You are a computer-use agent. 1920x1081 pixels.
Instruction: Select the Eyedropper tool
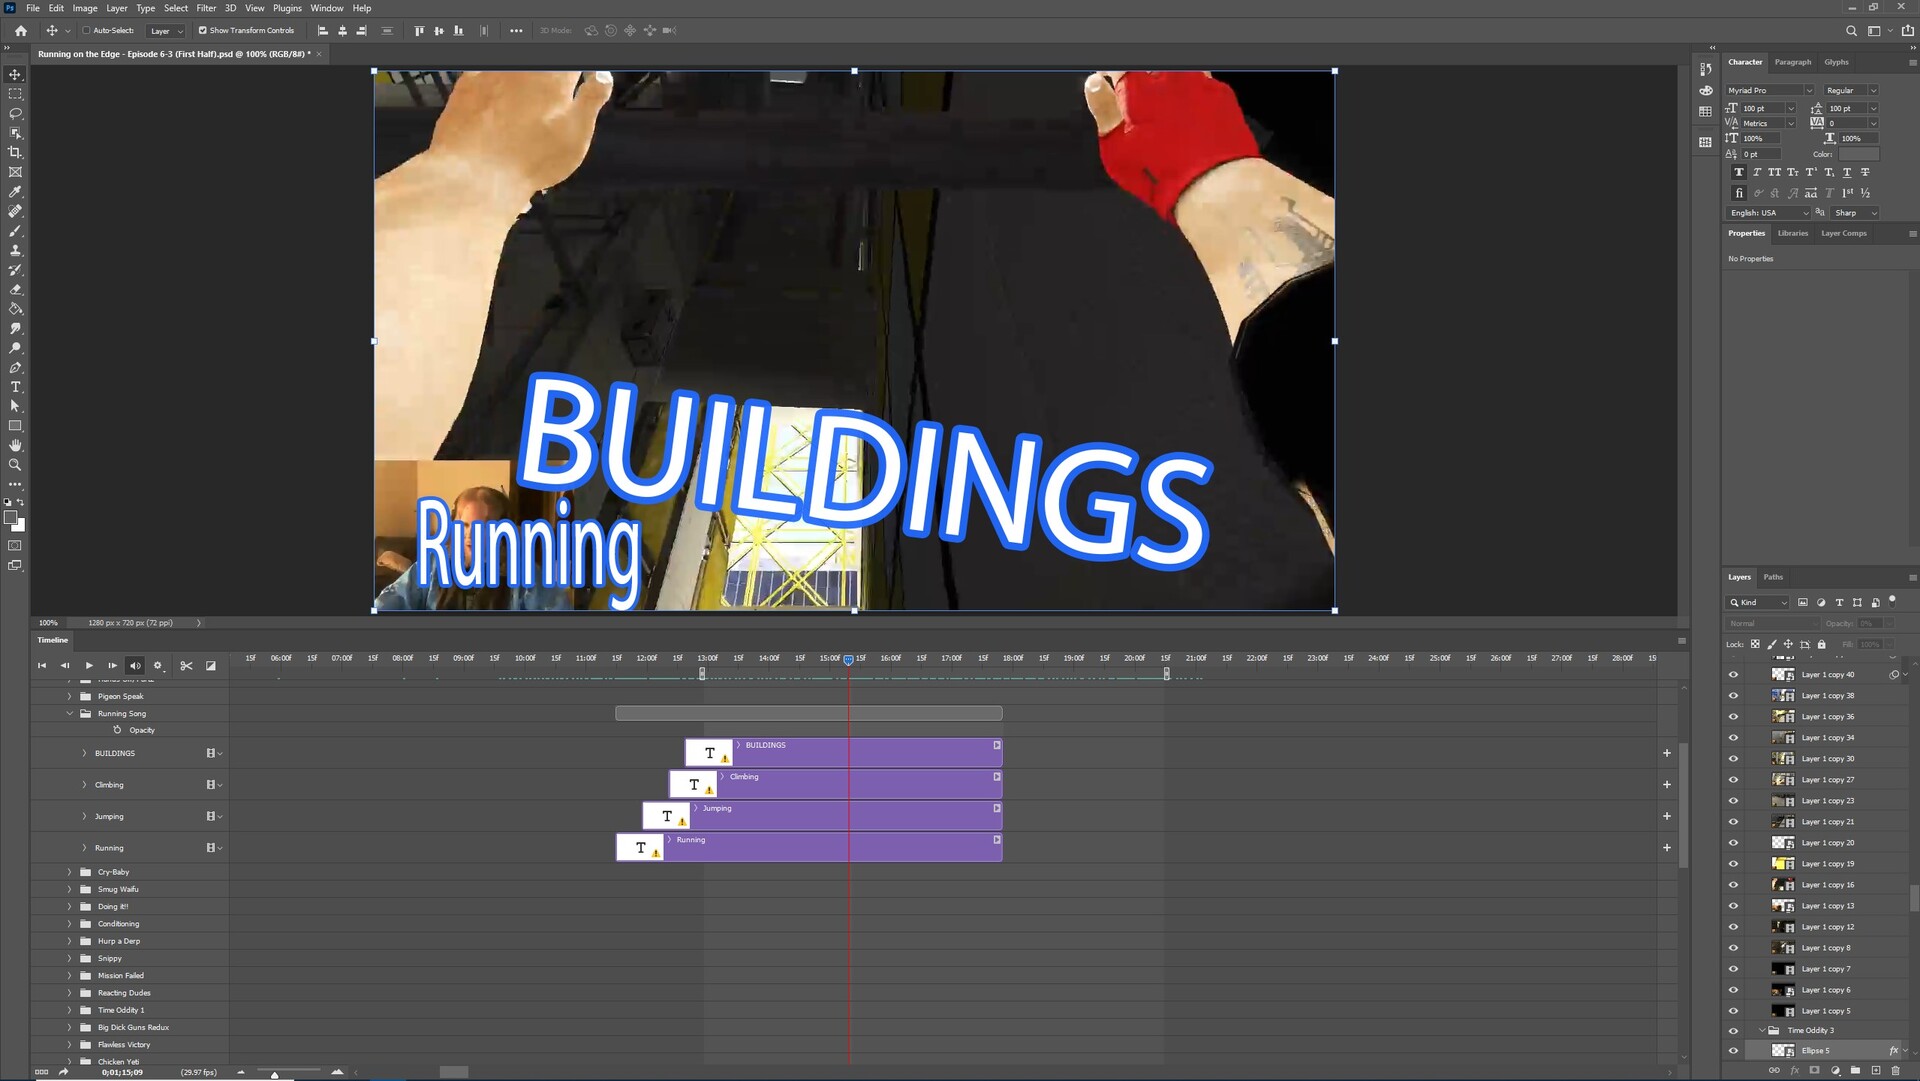coord(15,191)
